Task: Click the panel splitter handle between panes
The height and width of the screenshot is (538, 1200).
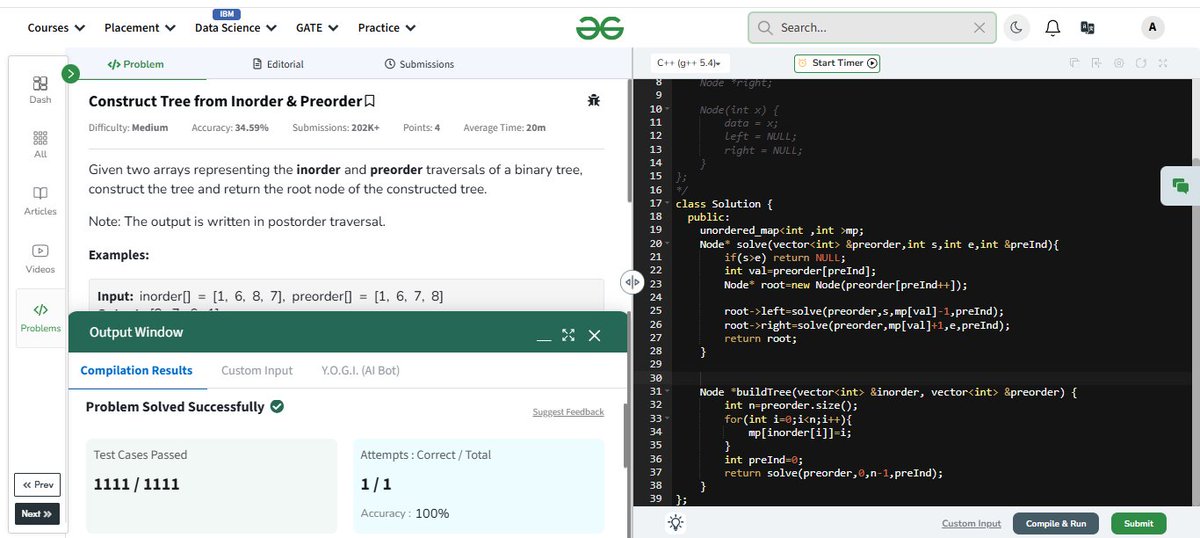Action: (x=631, y=282)
